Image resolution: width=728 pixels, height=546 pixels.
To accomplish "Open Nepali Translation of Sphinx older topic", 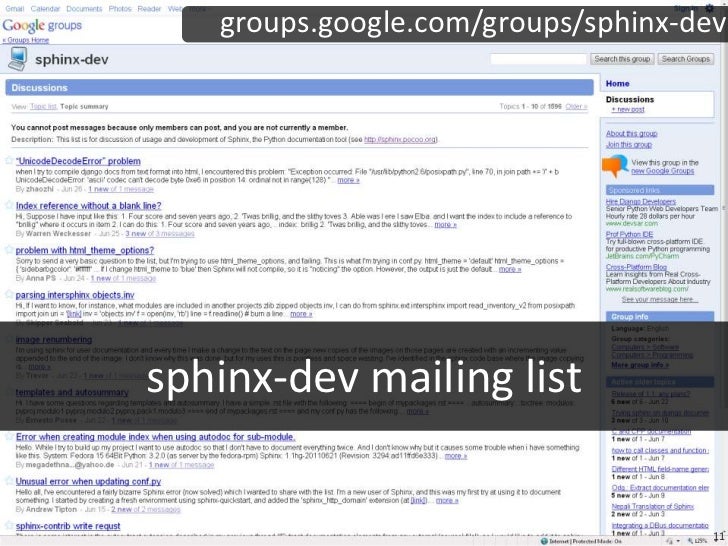I will tap(653, 507).
